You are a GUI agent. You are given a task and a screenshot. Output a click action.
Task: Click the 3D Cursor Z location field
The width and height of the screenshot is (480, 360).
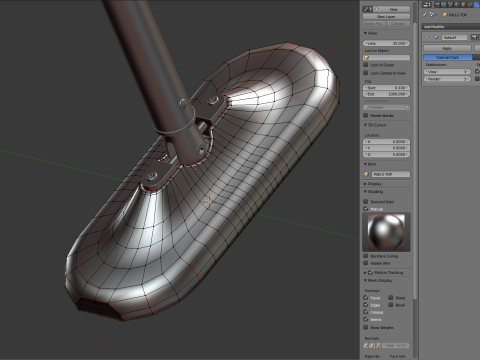386,154
